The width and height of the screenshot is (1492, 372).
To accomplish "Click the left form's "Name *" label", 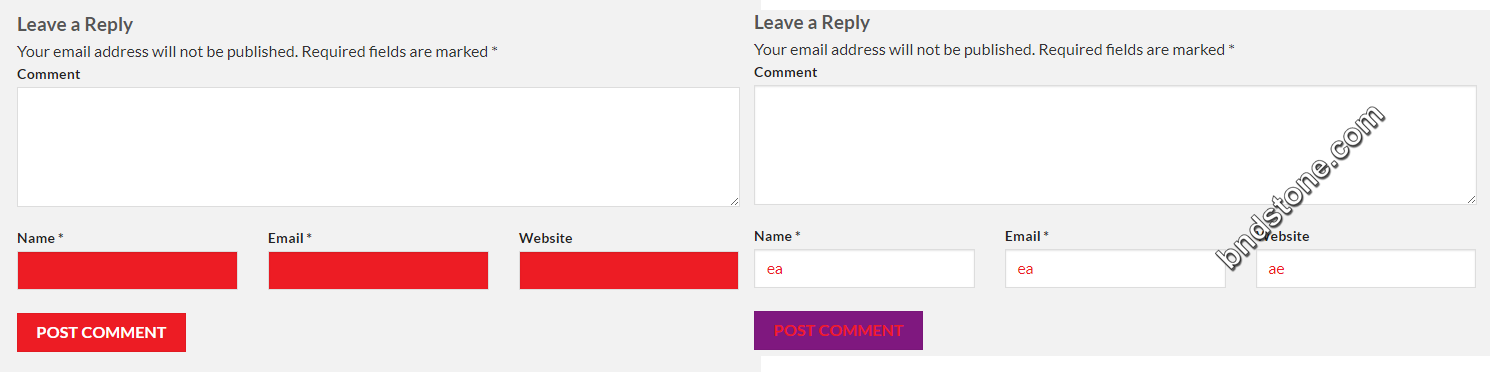I will (40, 238).
